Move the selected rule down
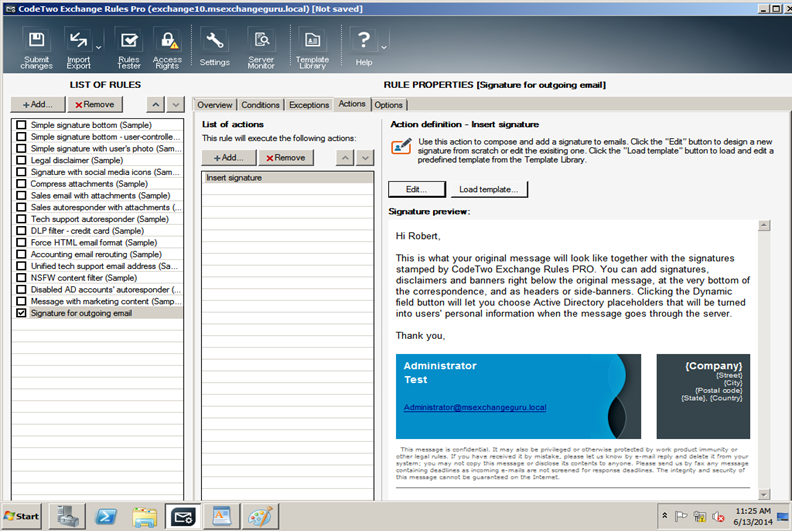The image size is (792, 531). point(175,105)
